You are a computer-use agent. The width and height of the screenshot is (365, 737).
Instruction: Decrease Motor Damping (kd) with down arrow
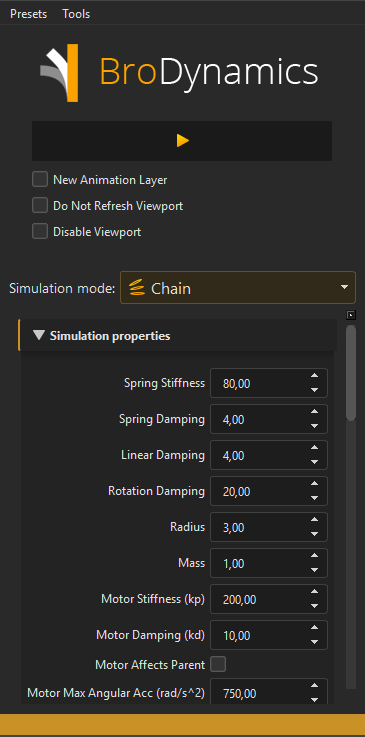[x=315, y=642]
